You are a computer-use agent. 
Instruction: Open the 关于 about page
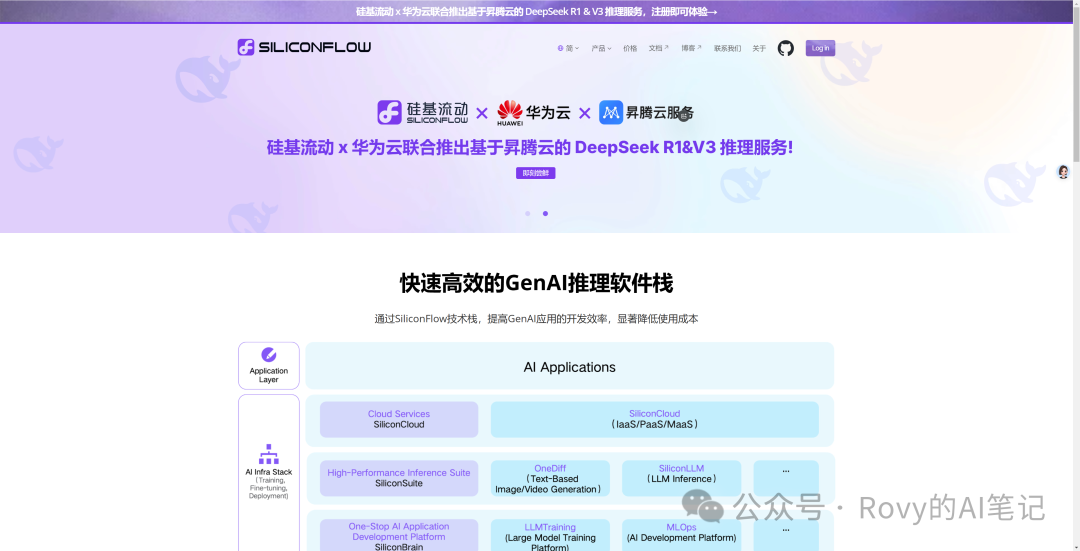tap(759, 48)
